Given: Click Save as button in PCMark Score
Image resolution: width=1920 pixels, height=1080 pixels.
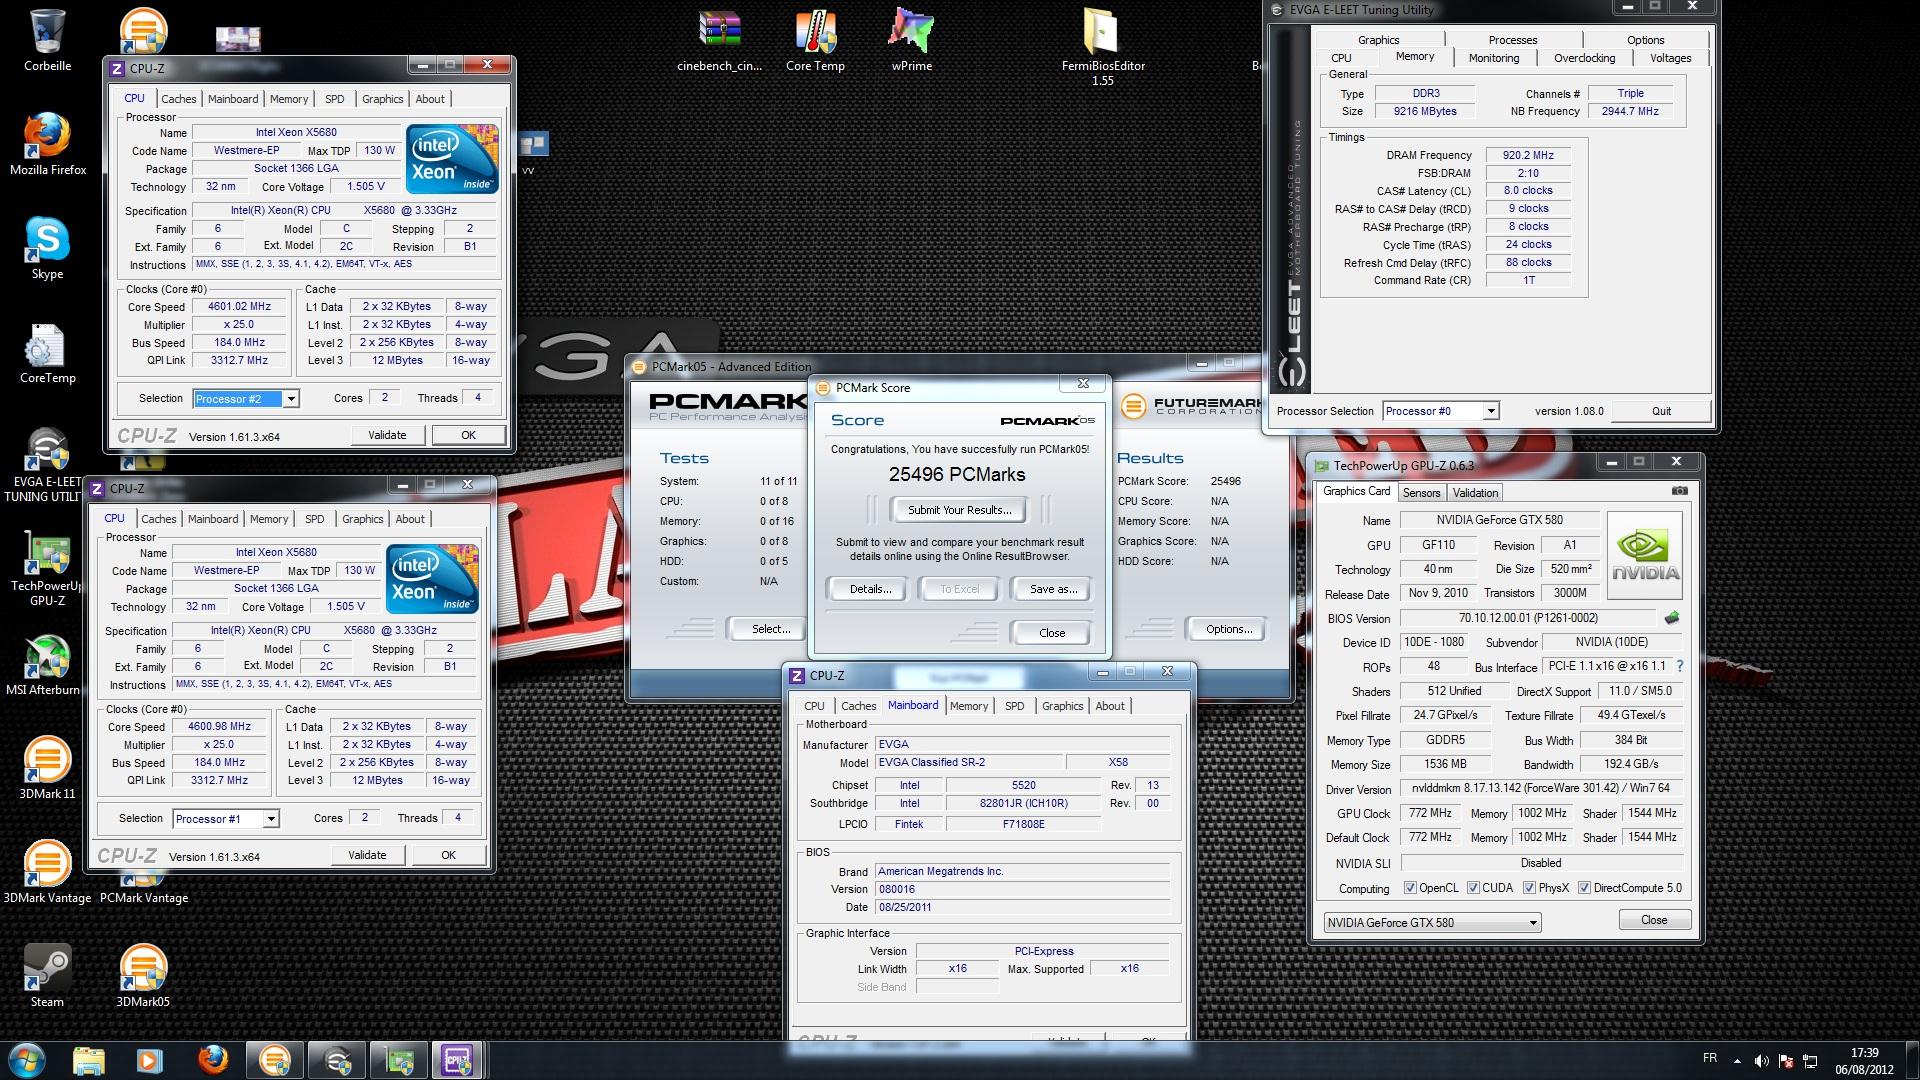Looking at the screenshot, I should point(1053,589).
